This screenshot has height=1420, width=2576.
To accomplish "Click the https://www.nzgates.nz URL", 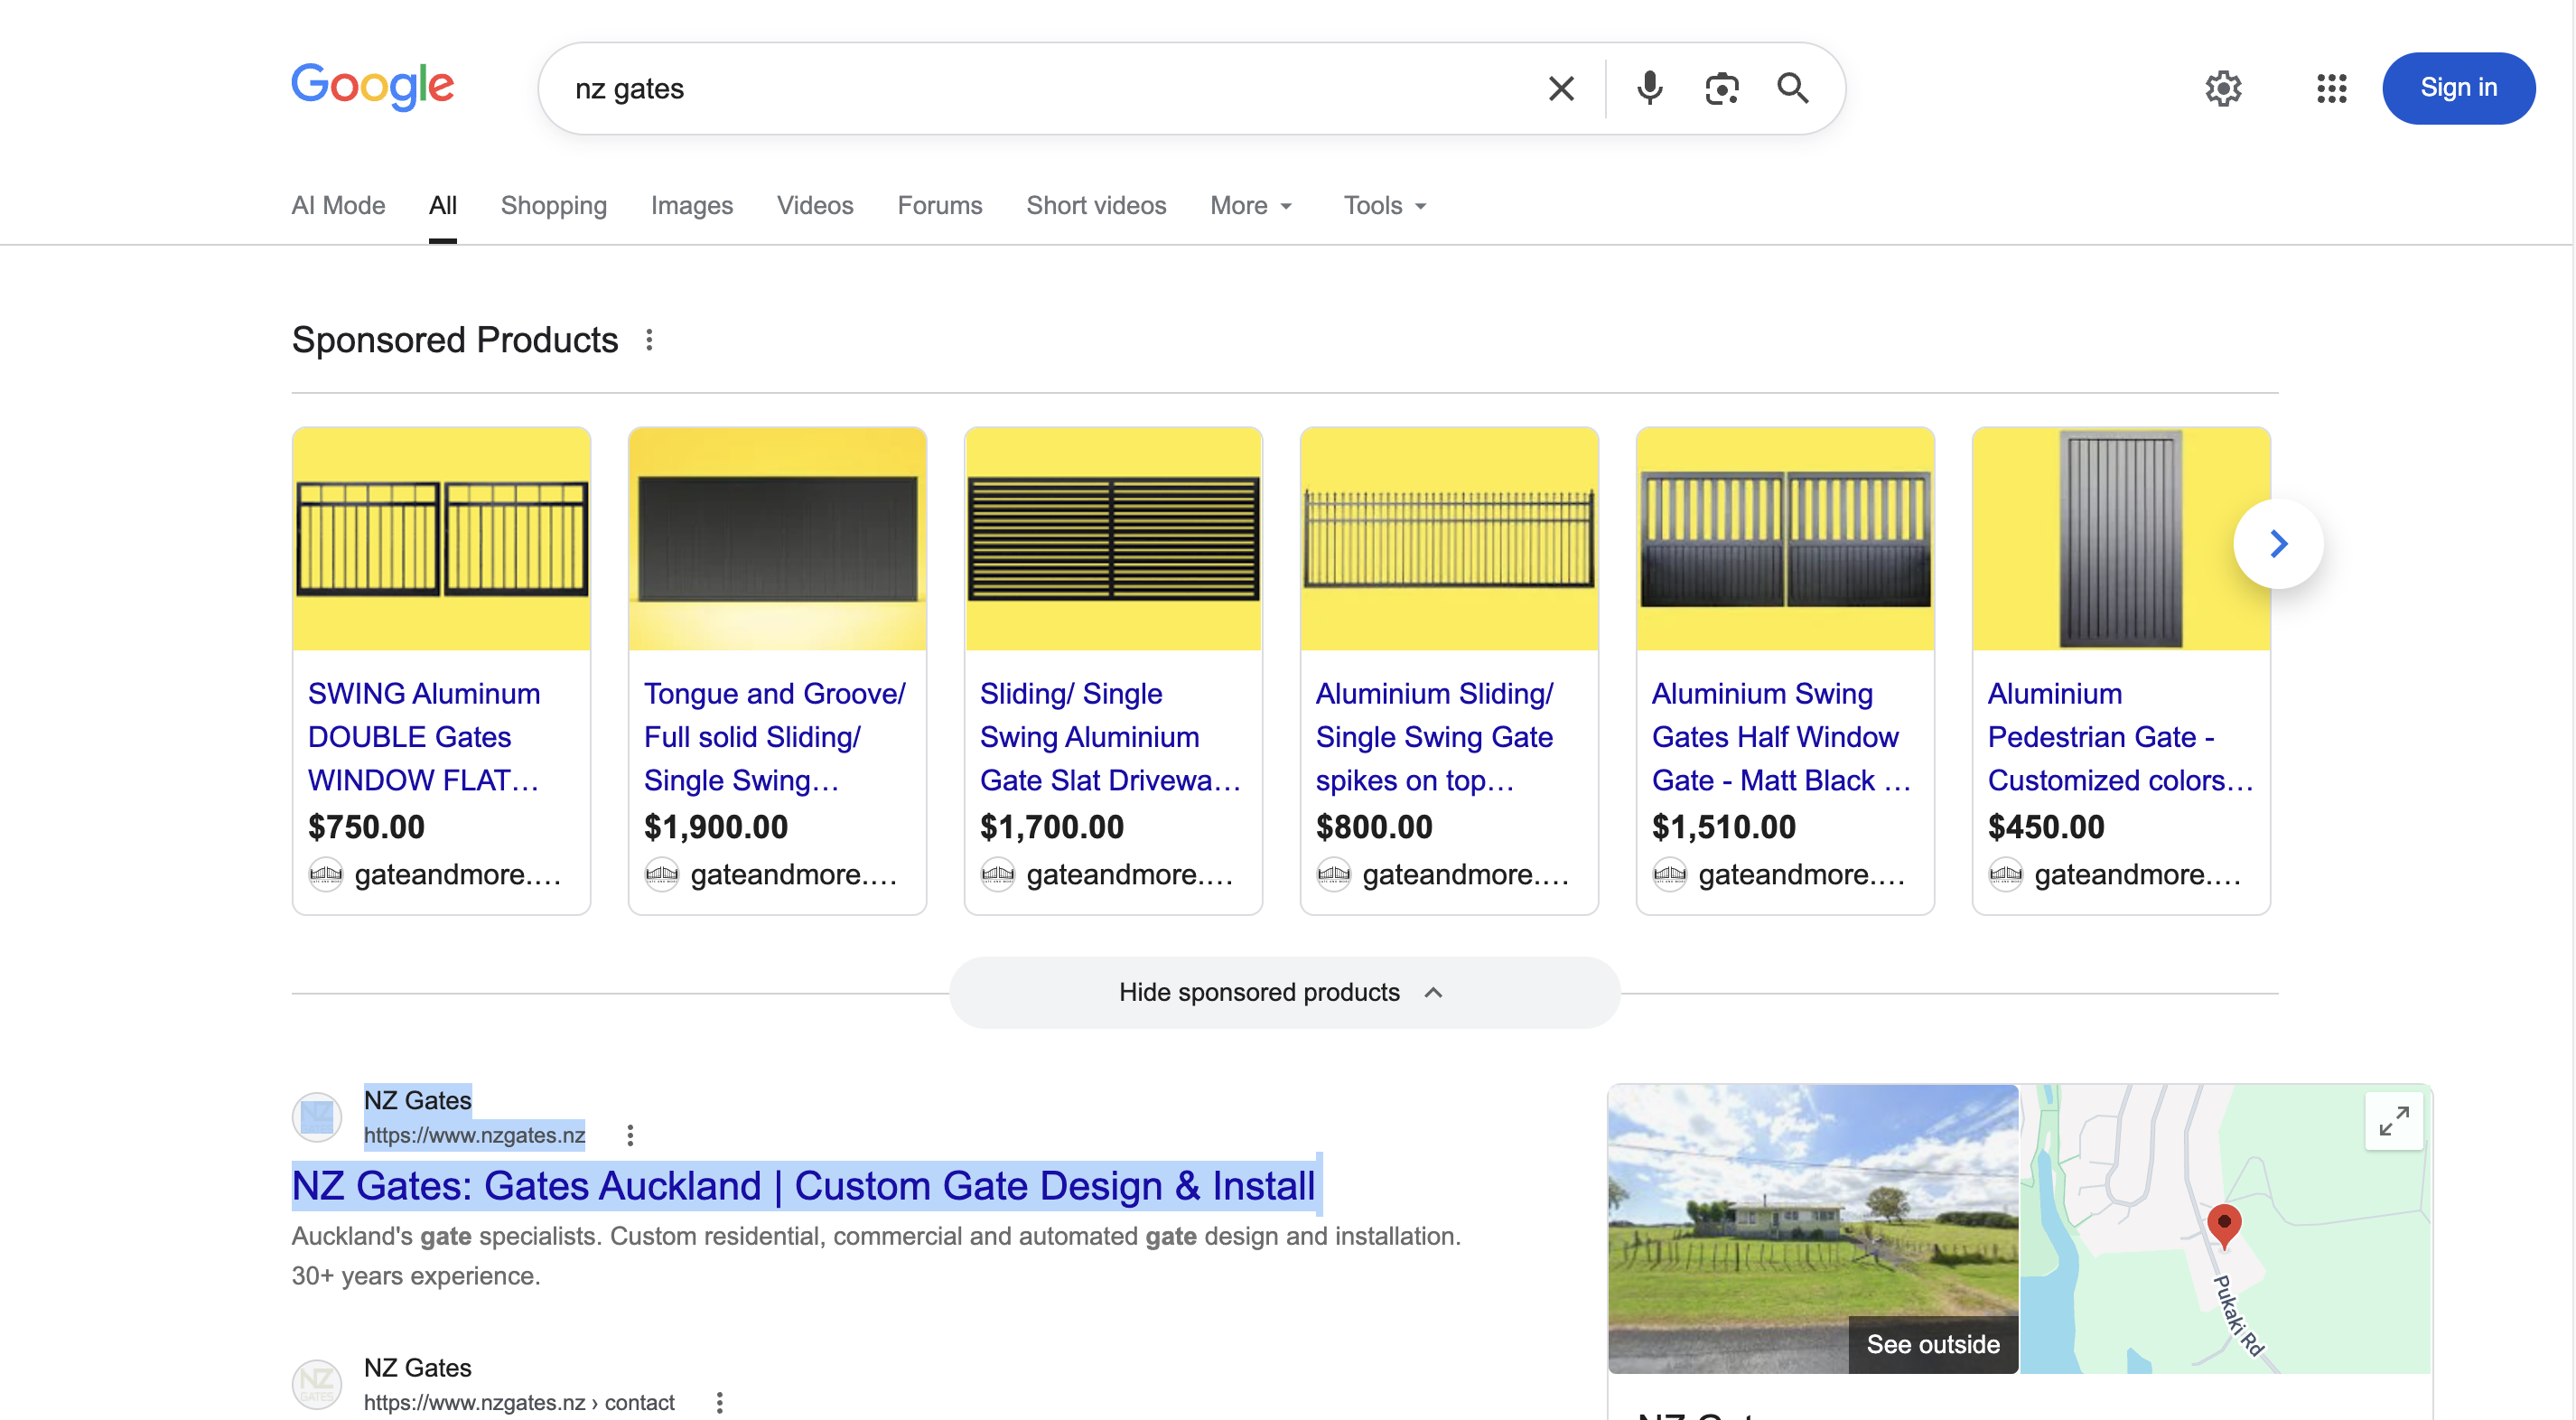I will click(474, 1135).
